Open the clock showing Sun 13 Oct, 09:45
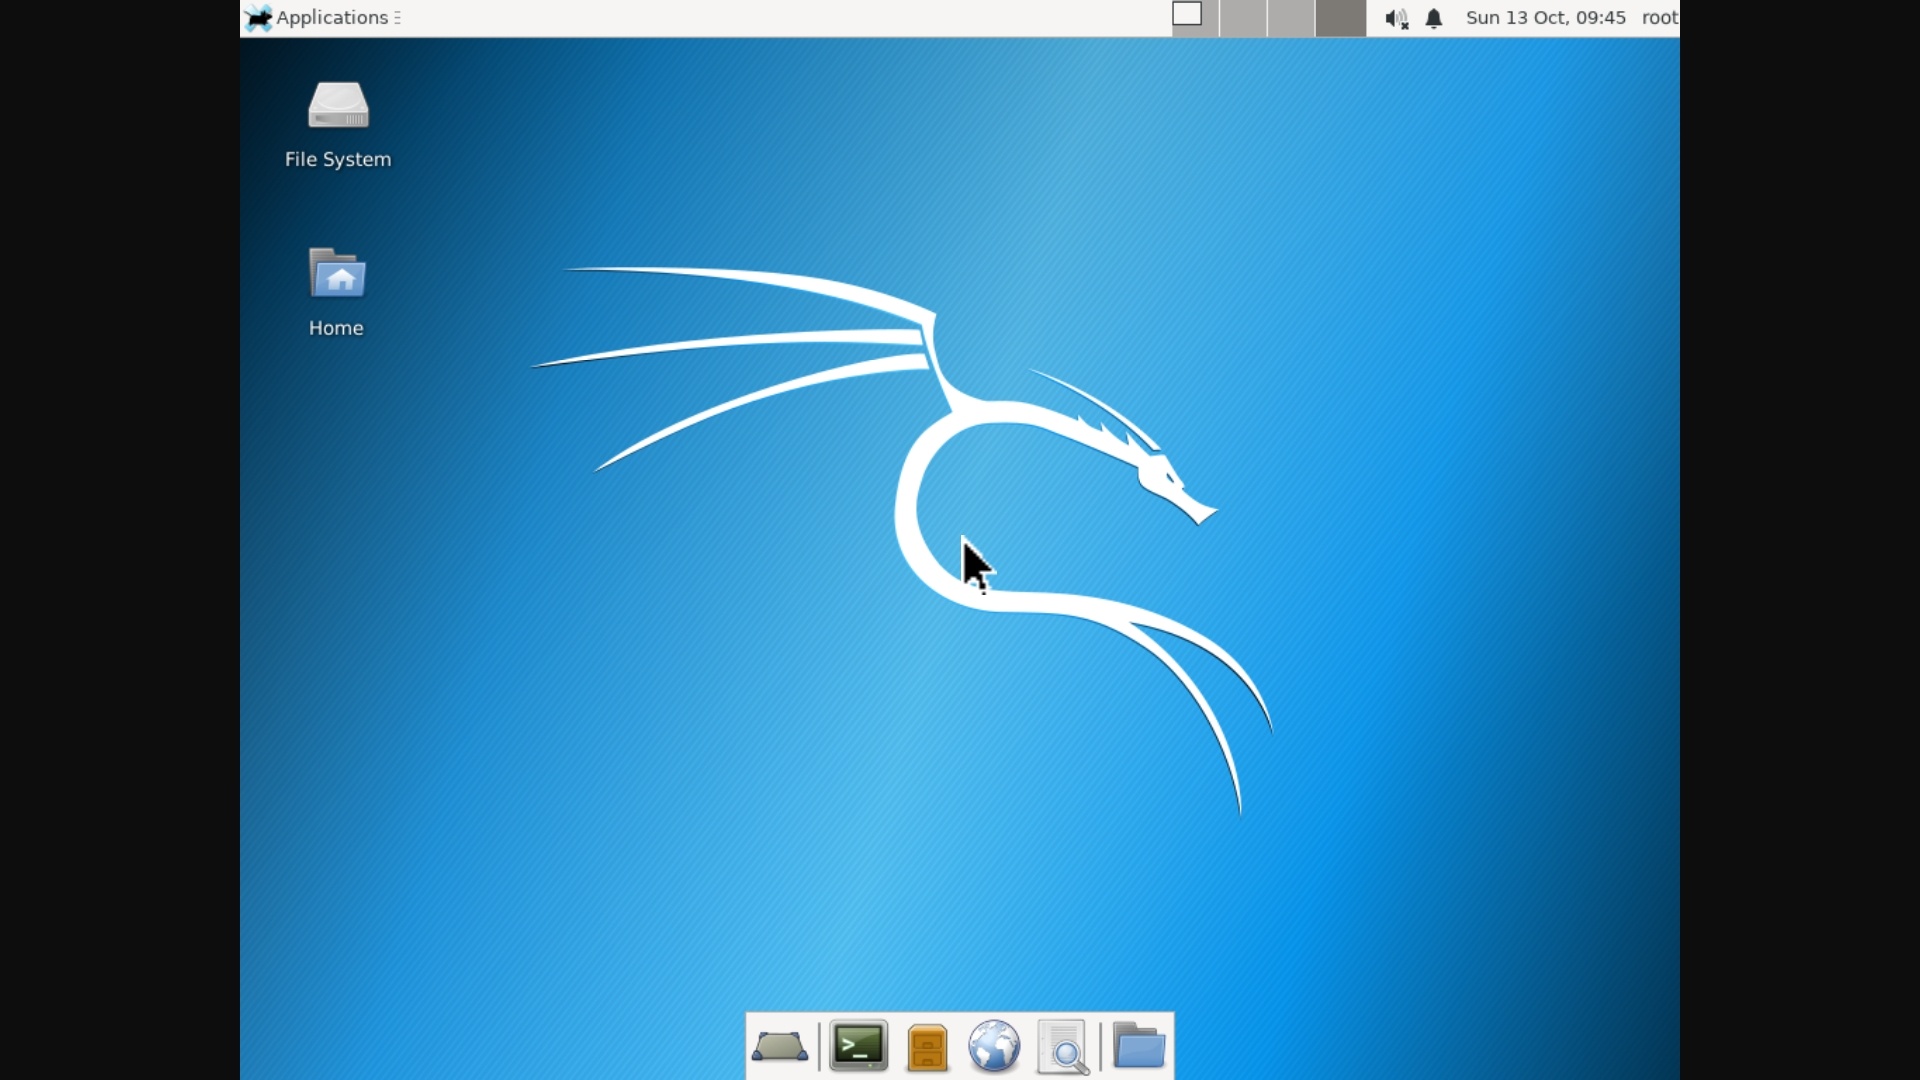The width and height of the screenshot is (1920, 1080). [x=1545, y=18]
